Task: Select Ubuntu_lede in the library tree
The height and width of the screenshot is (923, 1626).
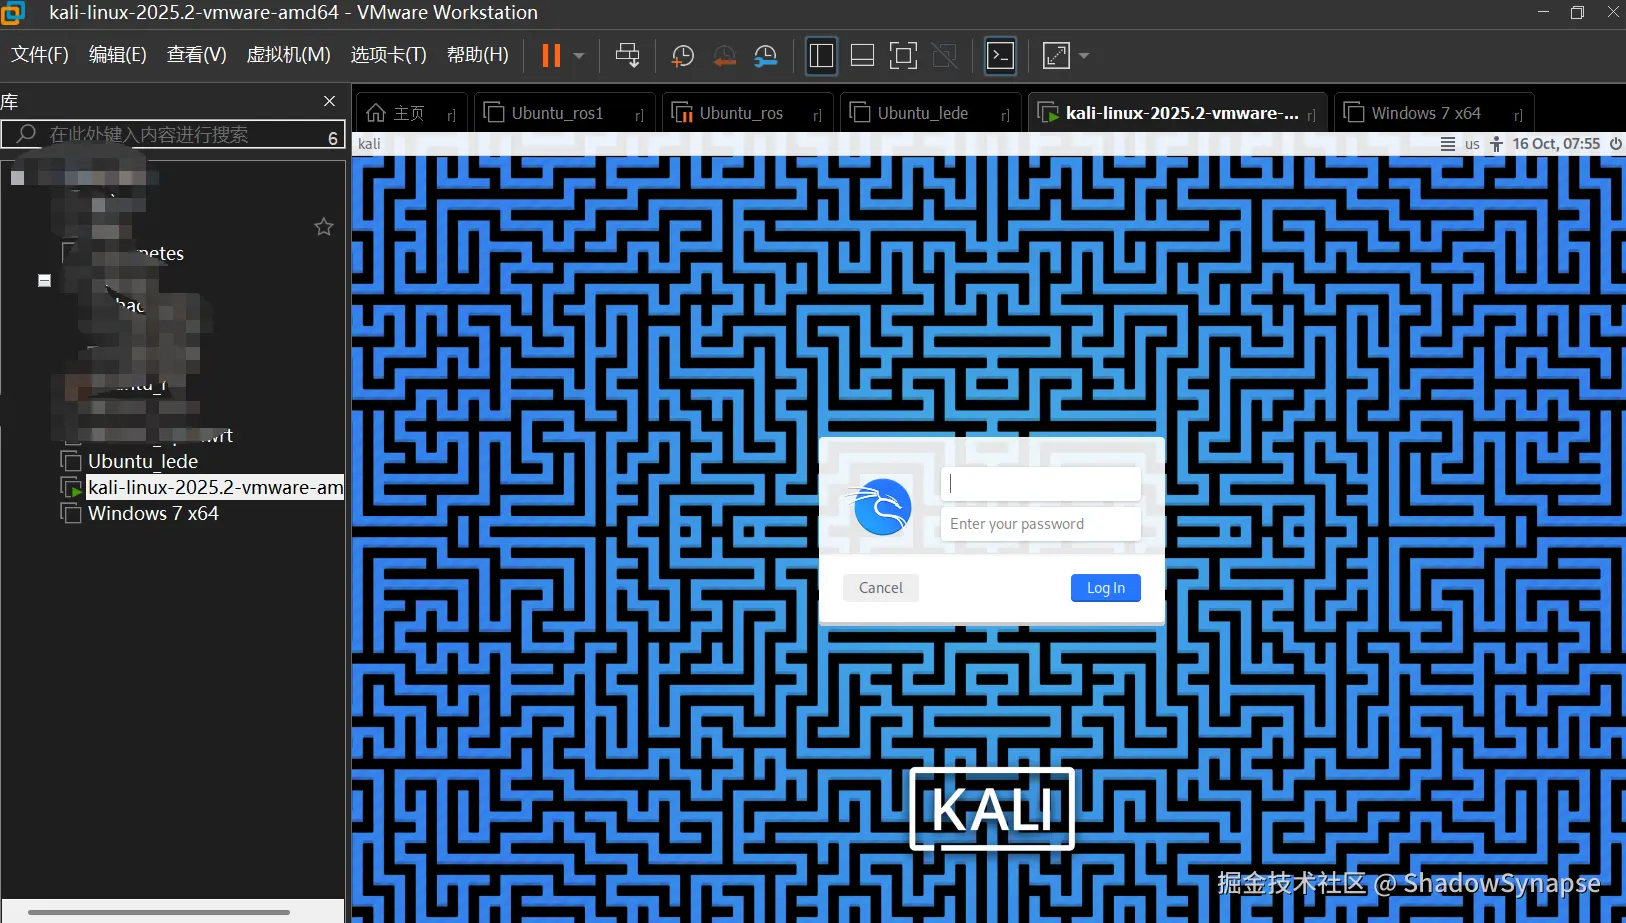Action: [x=143, y=461]
